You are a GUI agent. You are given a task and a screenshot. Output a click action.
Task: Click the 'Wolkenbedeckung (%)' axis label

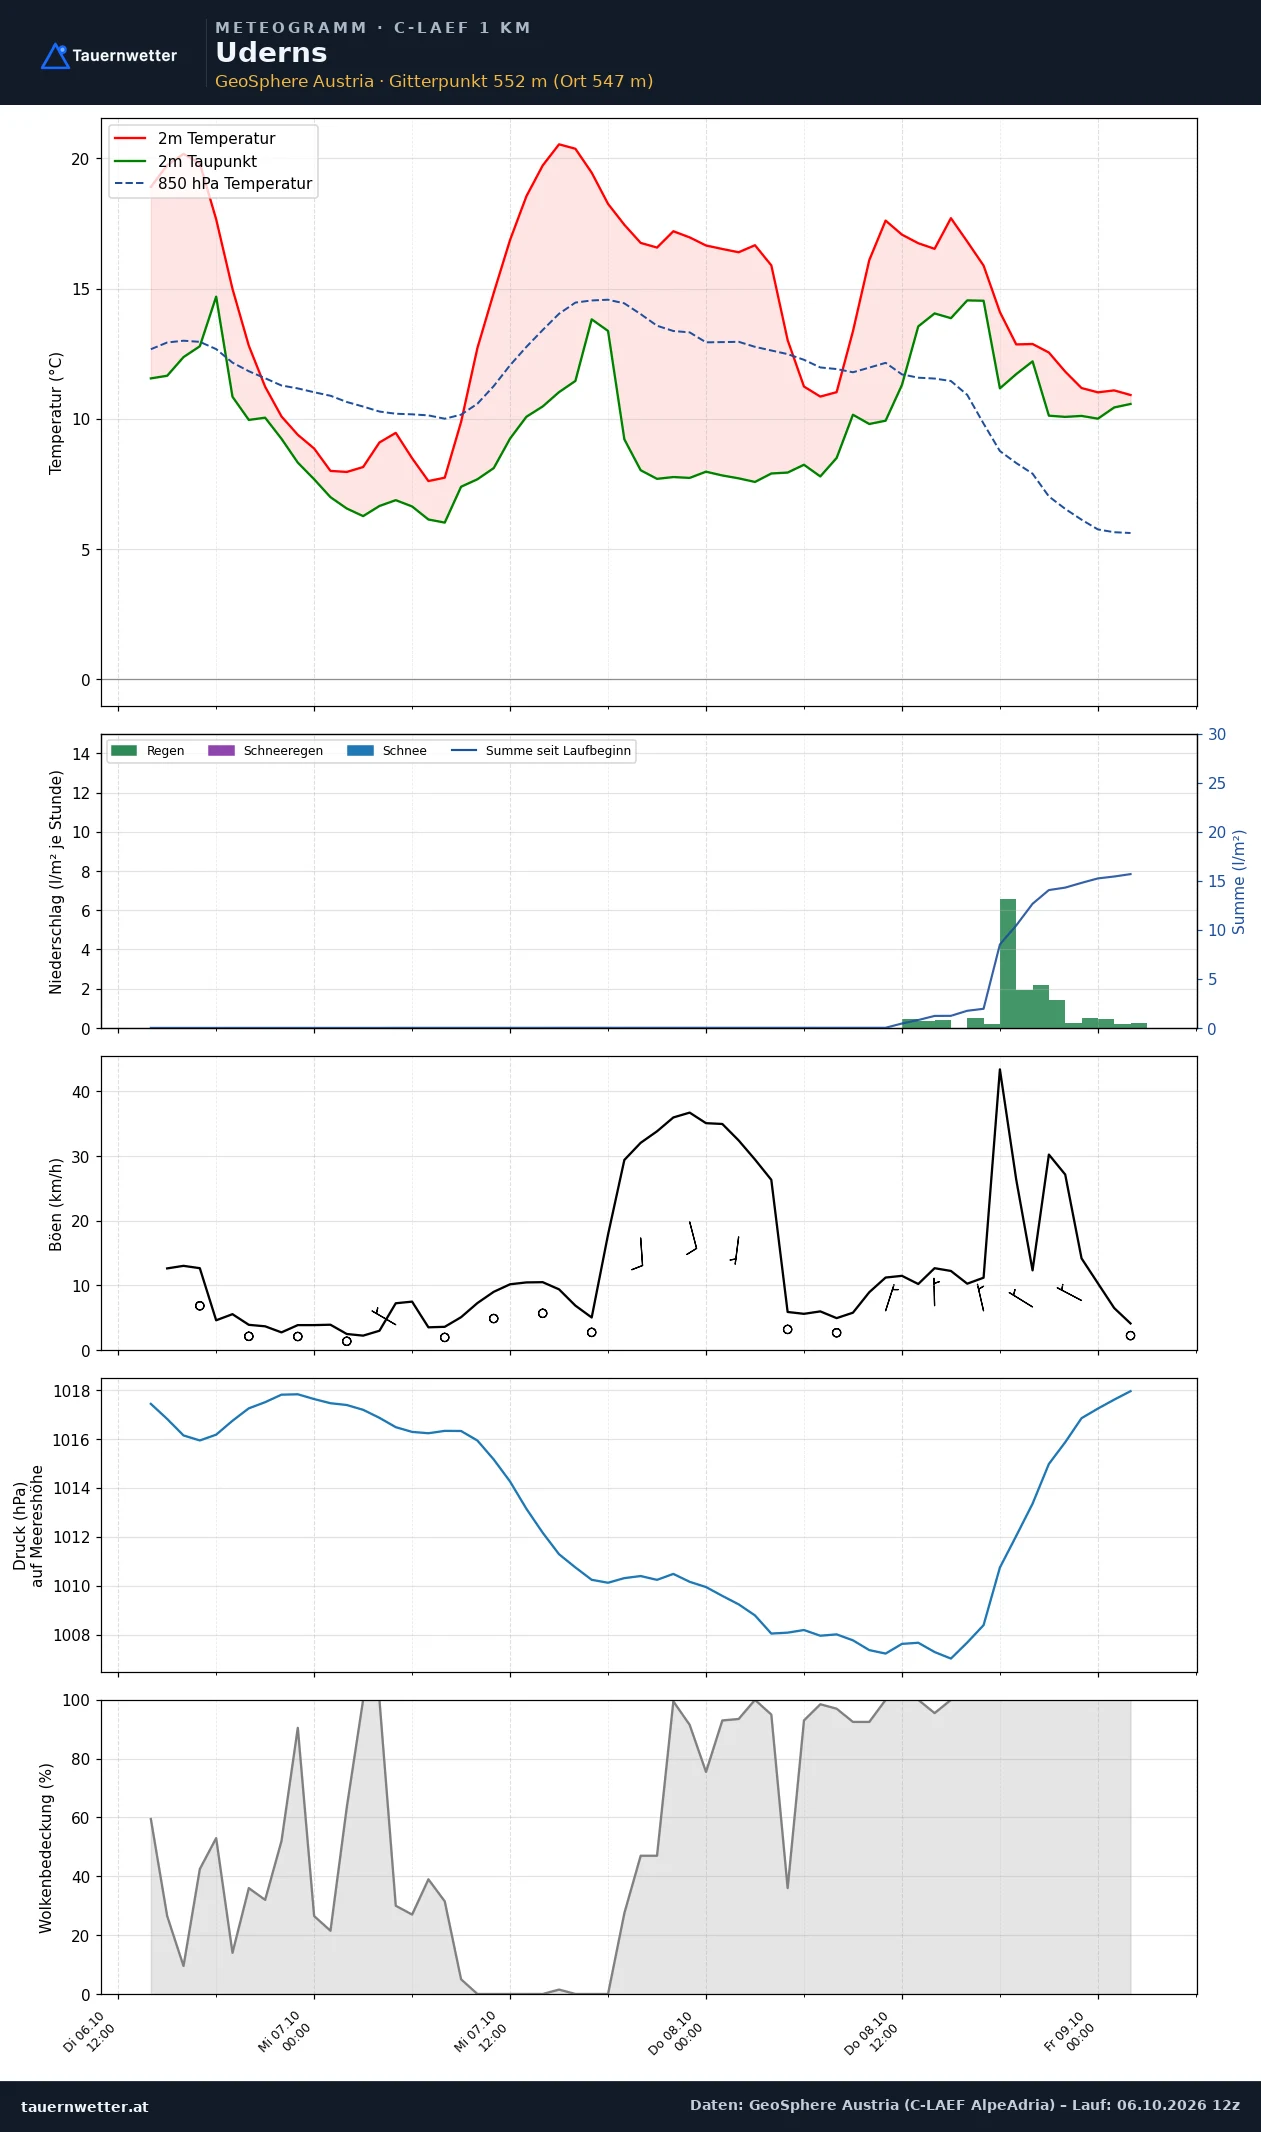point(46,1848)
